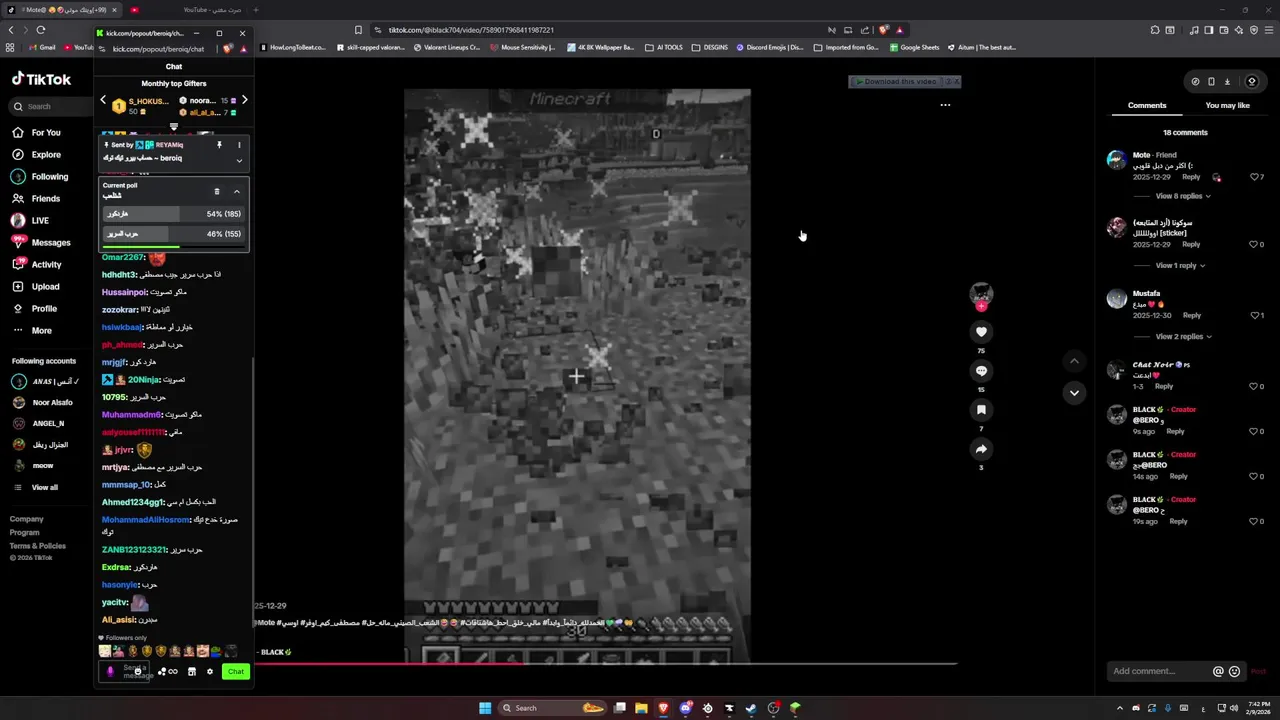
Task: Save video with bookmark icon
Action: pos(981,410)
